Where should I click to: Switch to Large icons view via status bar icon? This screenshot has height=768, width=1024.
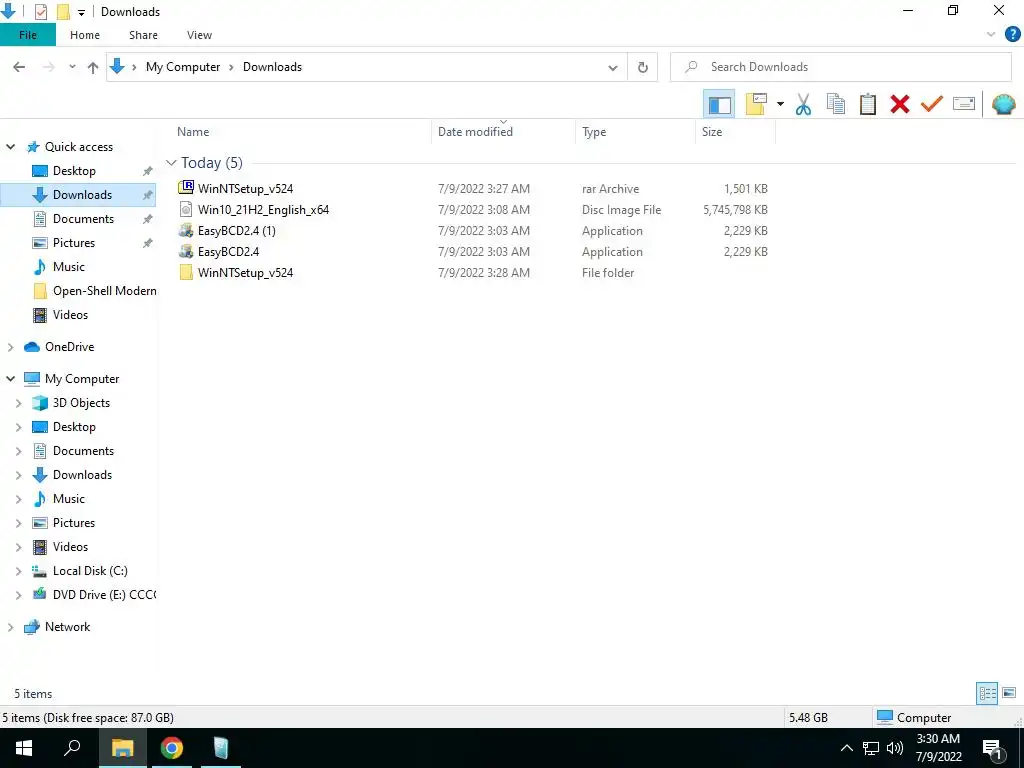(1009, 693)
